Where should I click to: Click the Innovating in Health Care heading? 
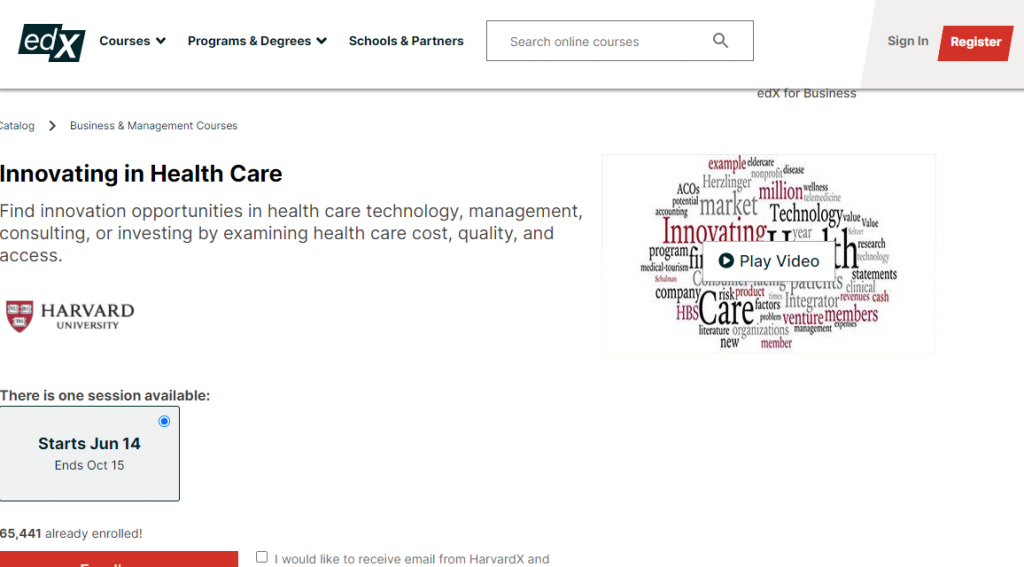pos(141,174)
